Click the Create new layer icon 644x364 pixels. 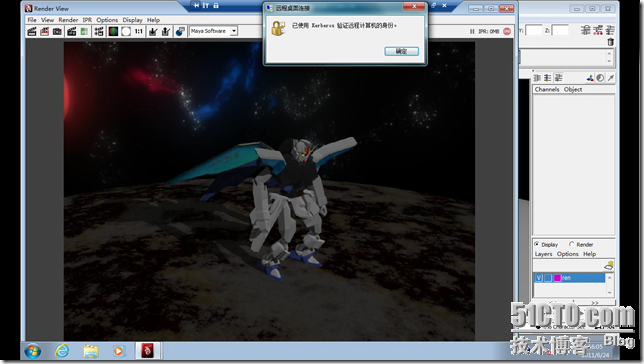click(609, 266)
